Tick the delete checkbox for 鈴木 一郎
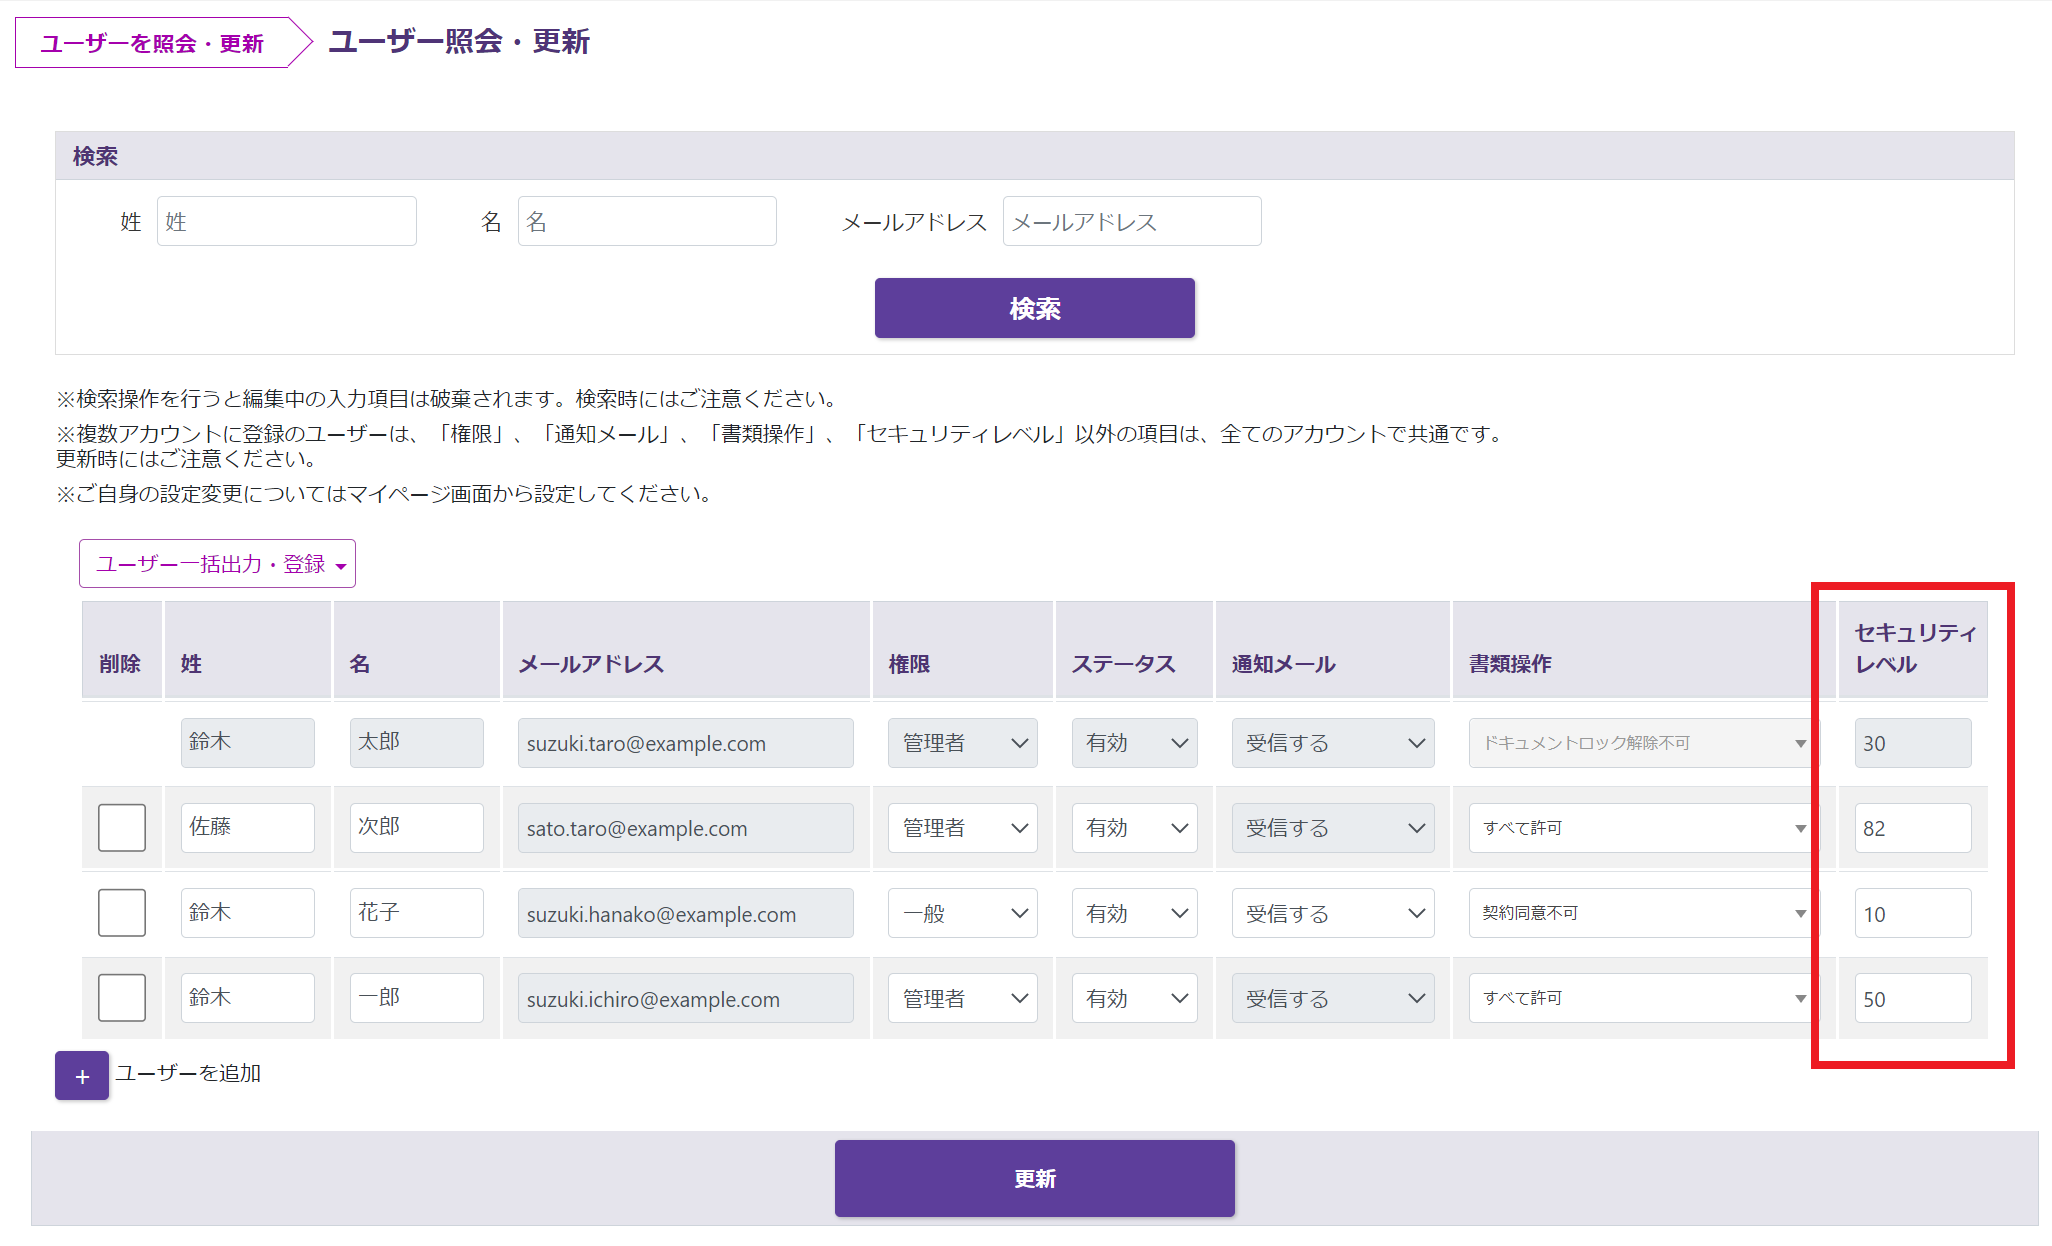The height and width of the screenshot is (1246, 2052). (122, 998)
